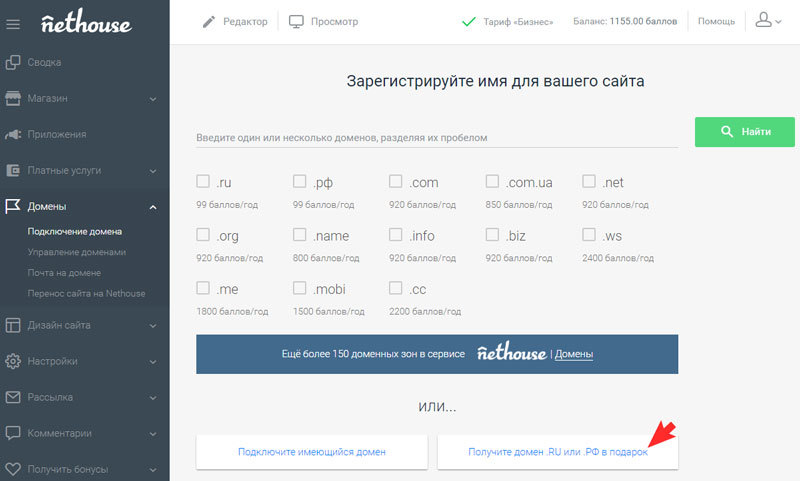The width and height of the screenshot is (800, 481).
Task: Click the Nethouse logo in blue banner
Action: [x=512, y=352]
